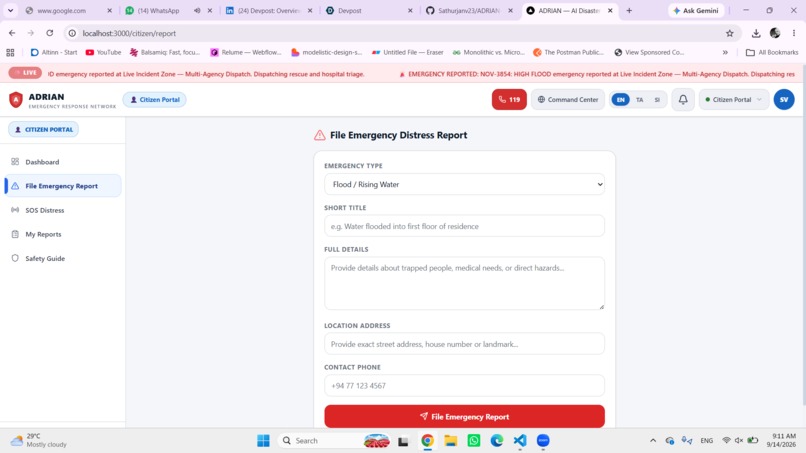Open the Balsamiq bookmark
Viewport: 806px width, 453px height.
pos(164,52)
